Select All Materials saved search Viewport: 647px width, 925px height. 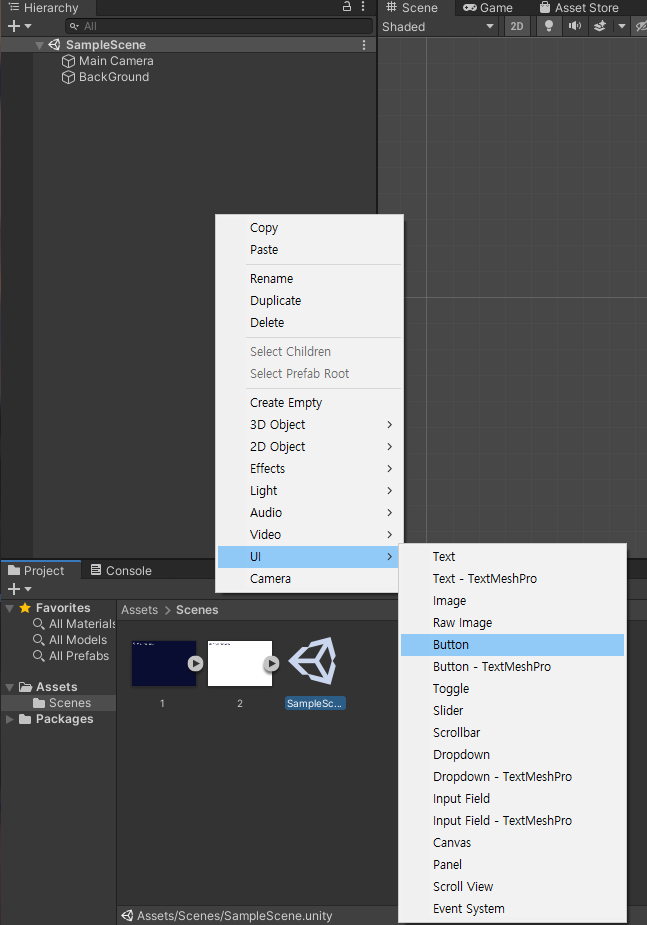74,624
